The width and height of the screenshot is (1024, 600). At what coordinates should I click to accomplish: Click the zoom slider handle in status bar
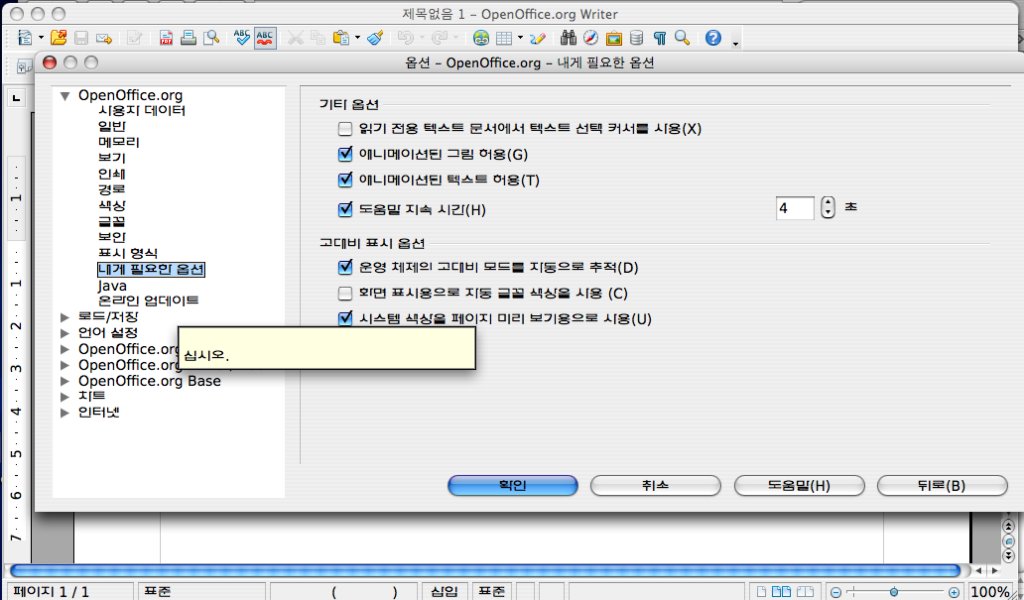[893, 592]
